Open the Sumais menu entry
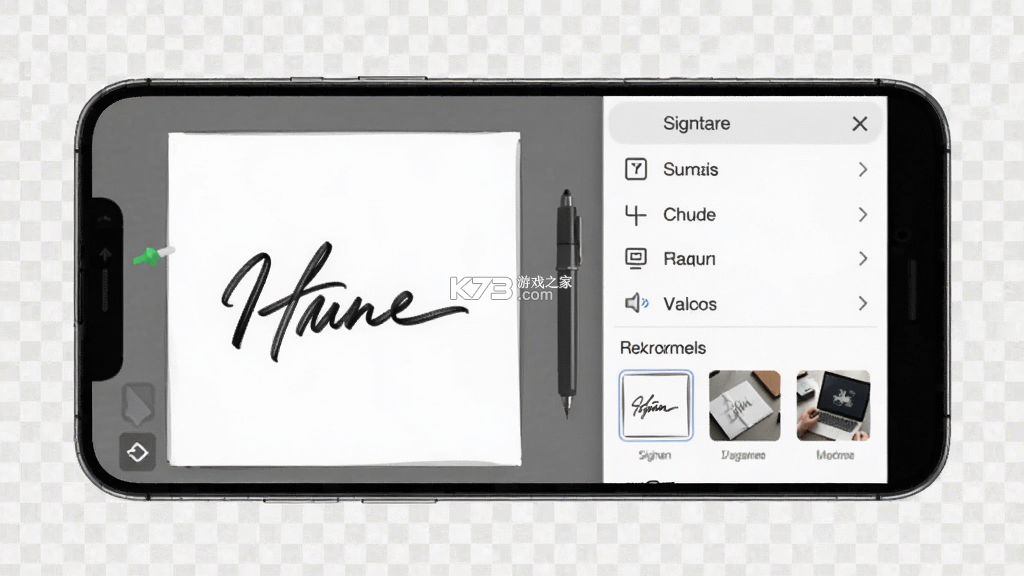The height and width of the screenshot is (576, 1024). 746,170
